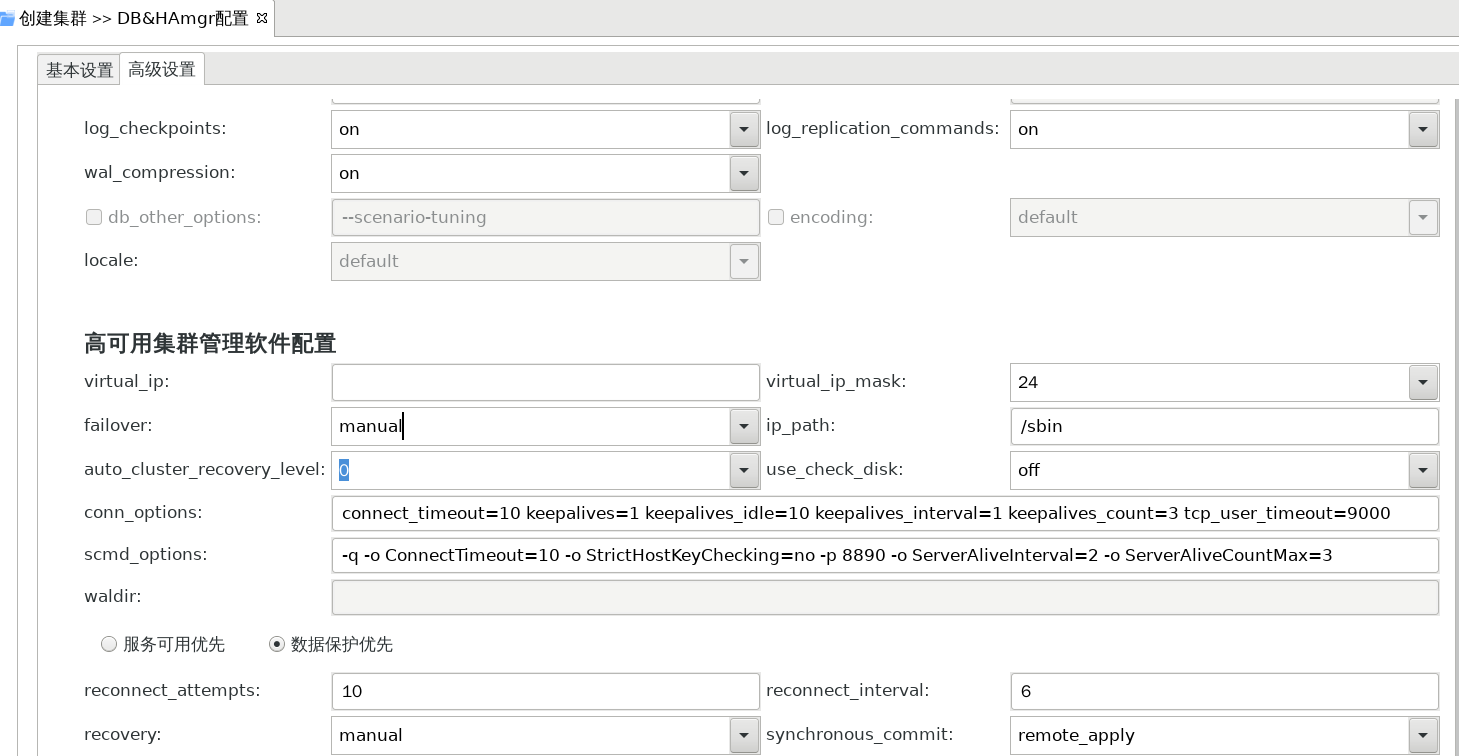Tick the encoding checkbox

[x=776, y=217]
